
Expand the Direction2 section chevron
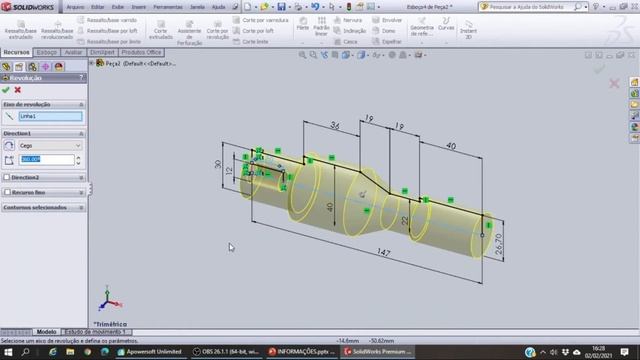pos(81,178)
